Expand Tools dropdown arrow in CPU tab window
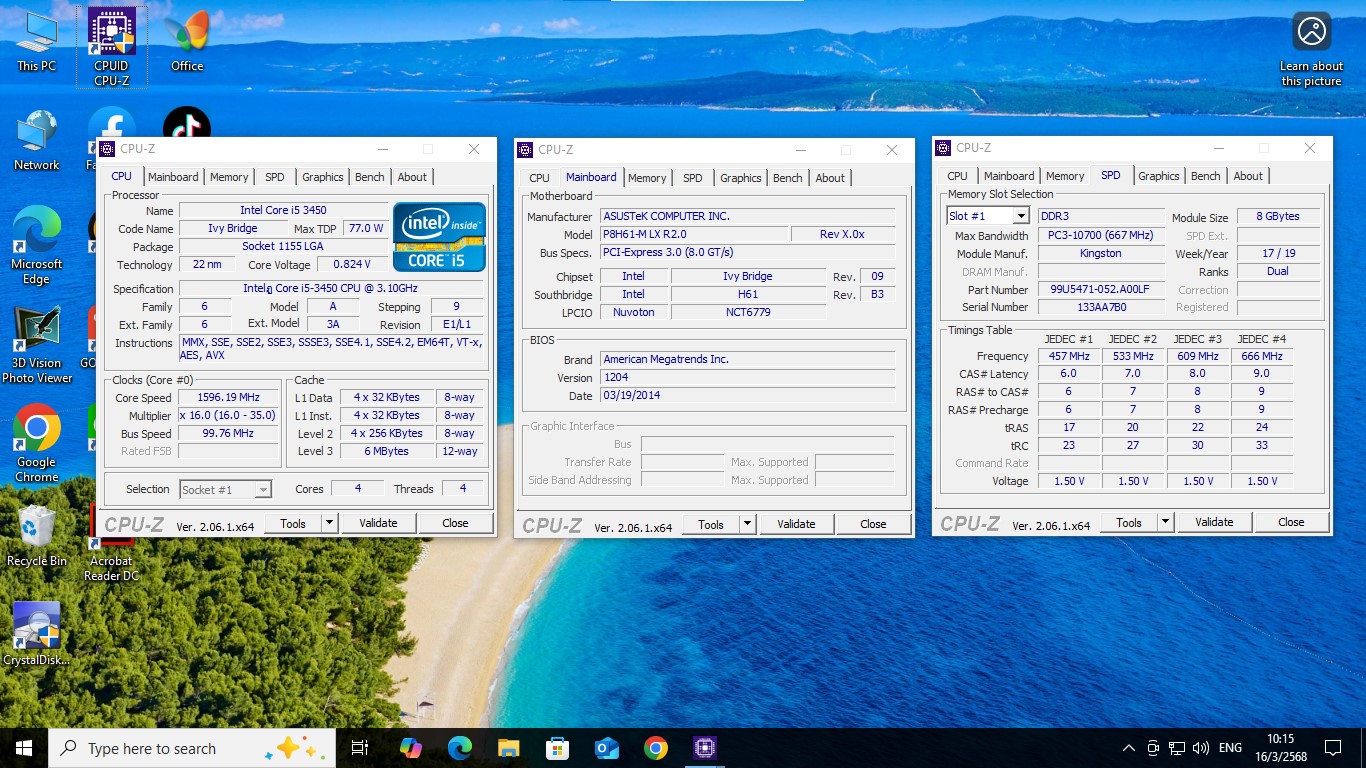 329,523
